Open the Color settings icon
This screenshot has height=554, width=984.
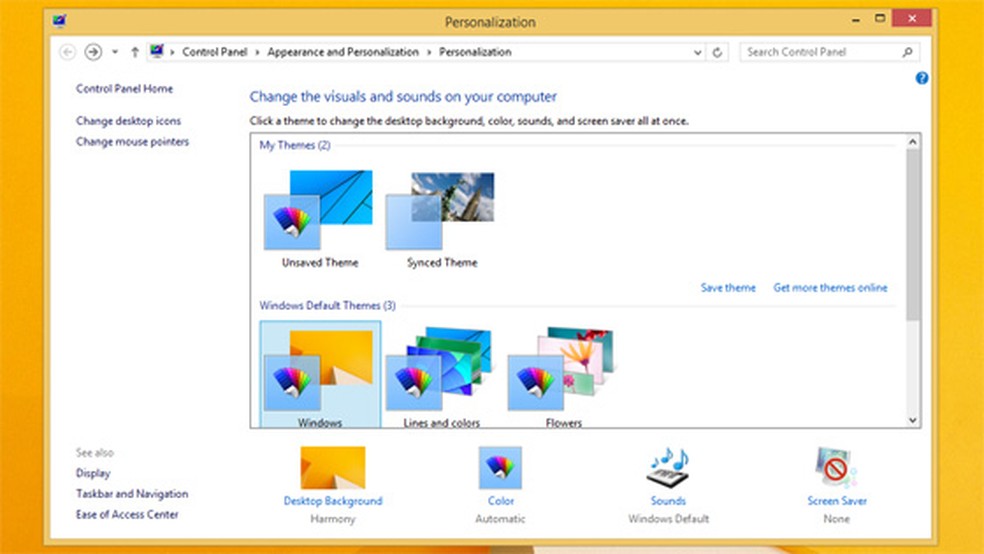tap(500, 467)
